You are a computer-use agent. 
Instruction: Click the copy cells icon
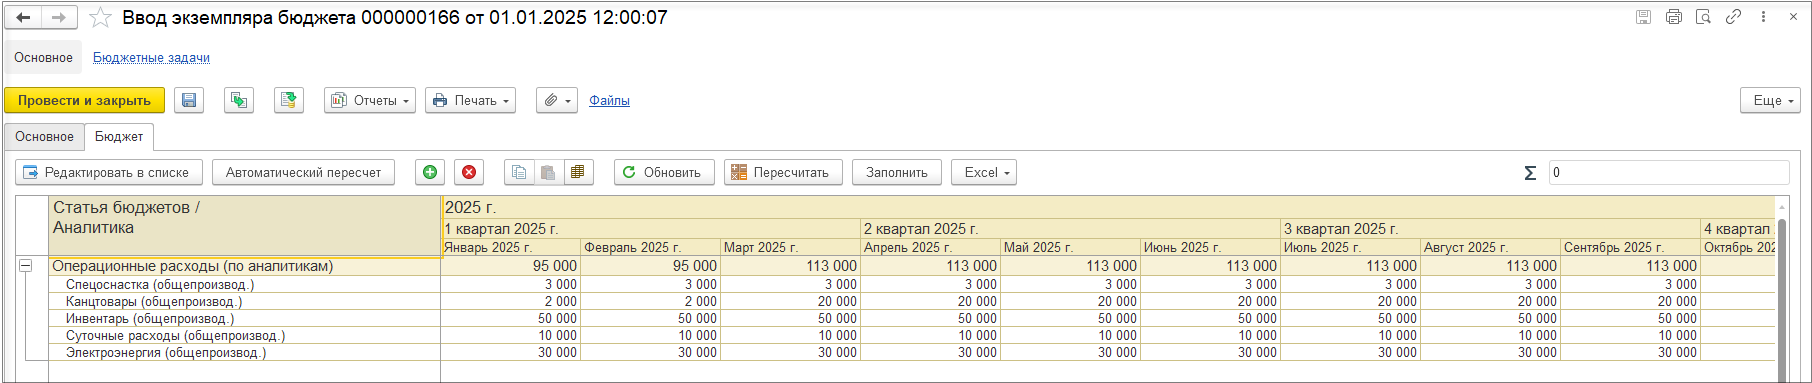point(519,172)
